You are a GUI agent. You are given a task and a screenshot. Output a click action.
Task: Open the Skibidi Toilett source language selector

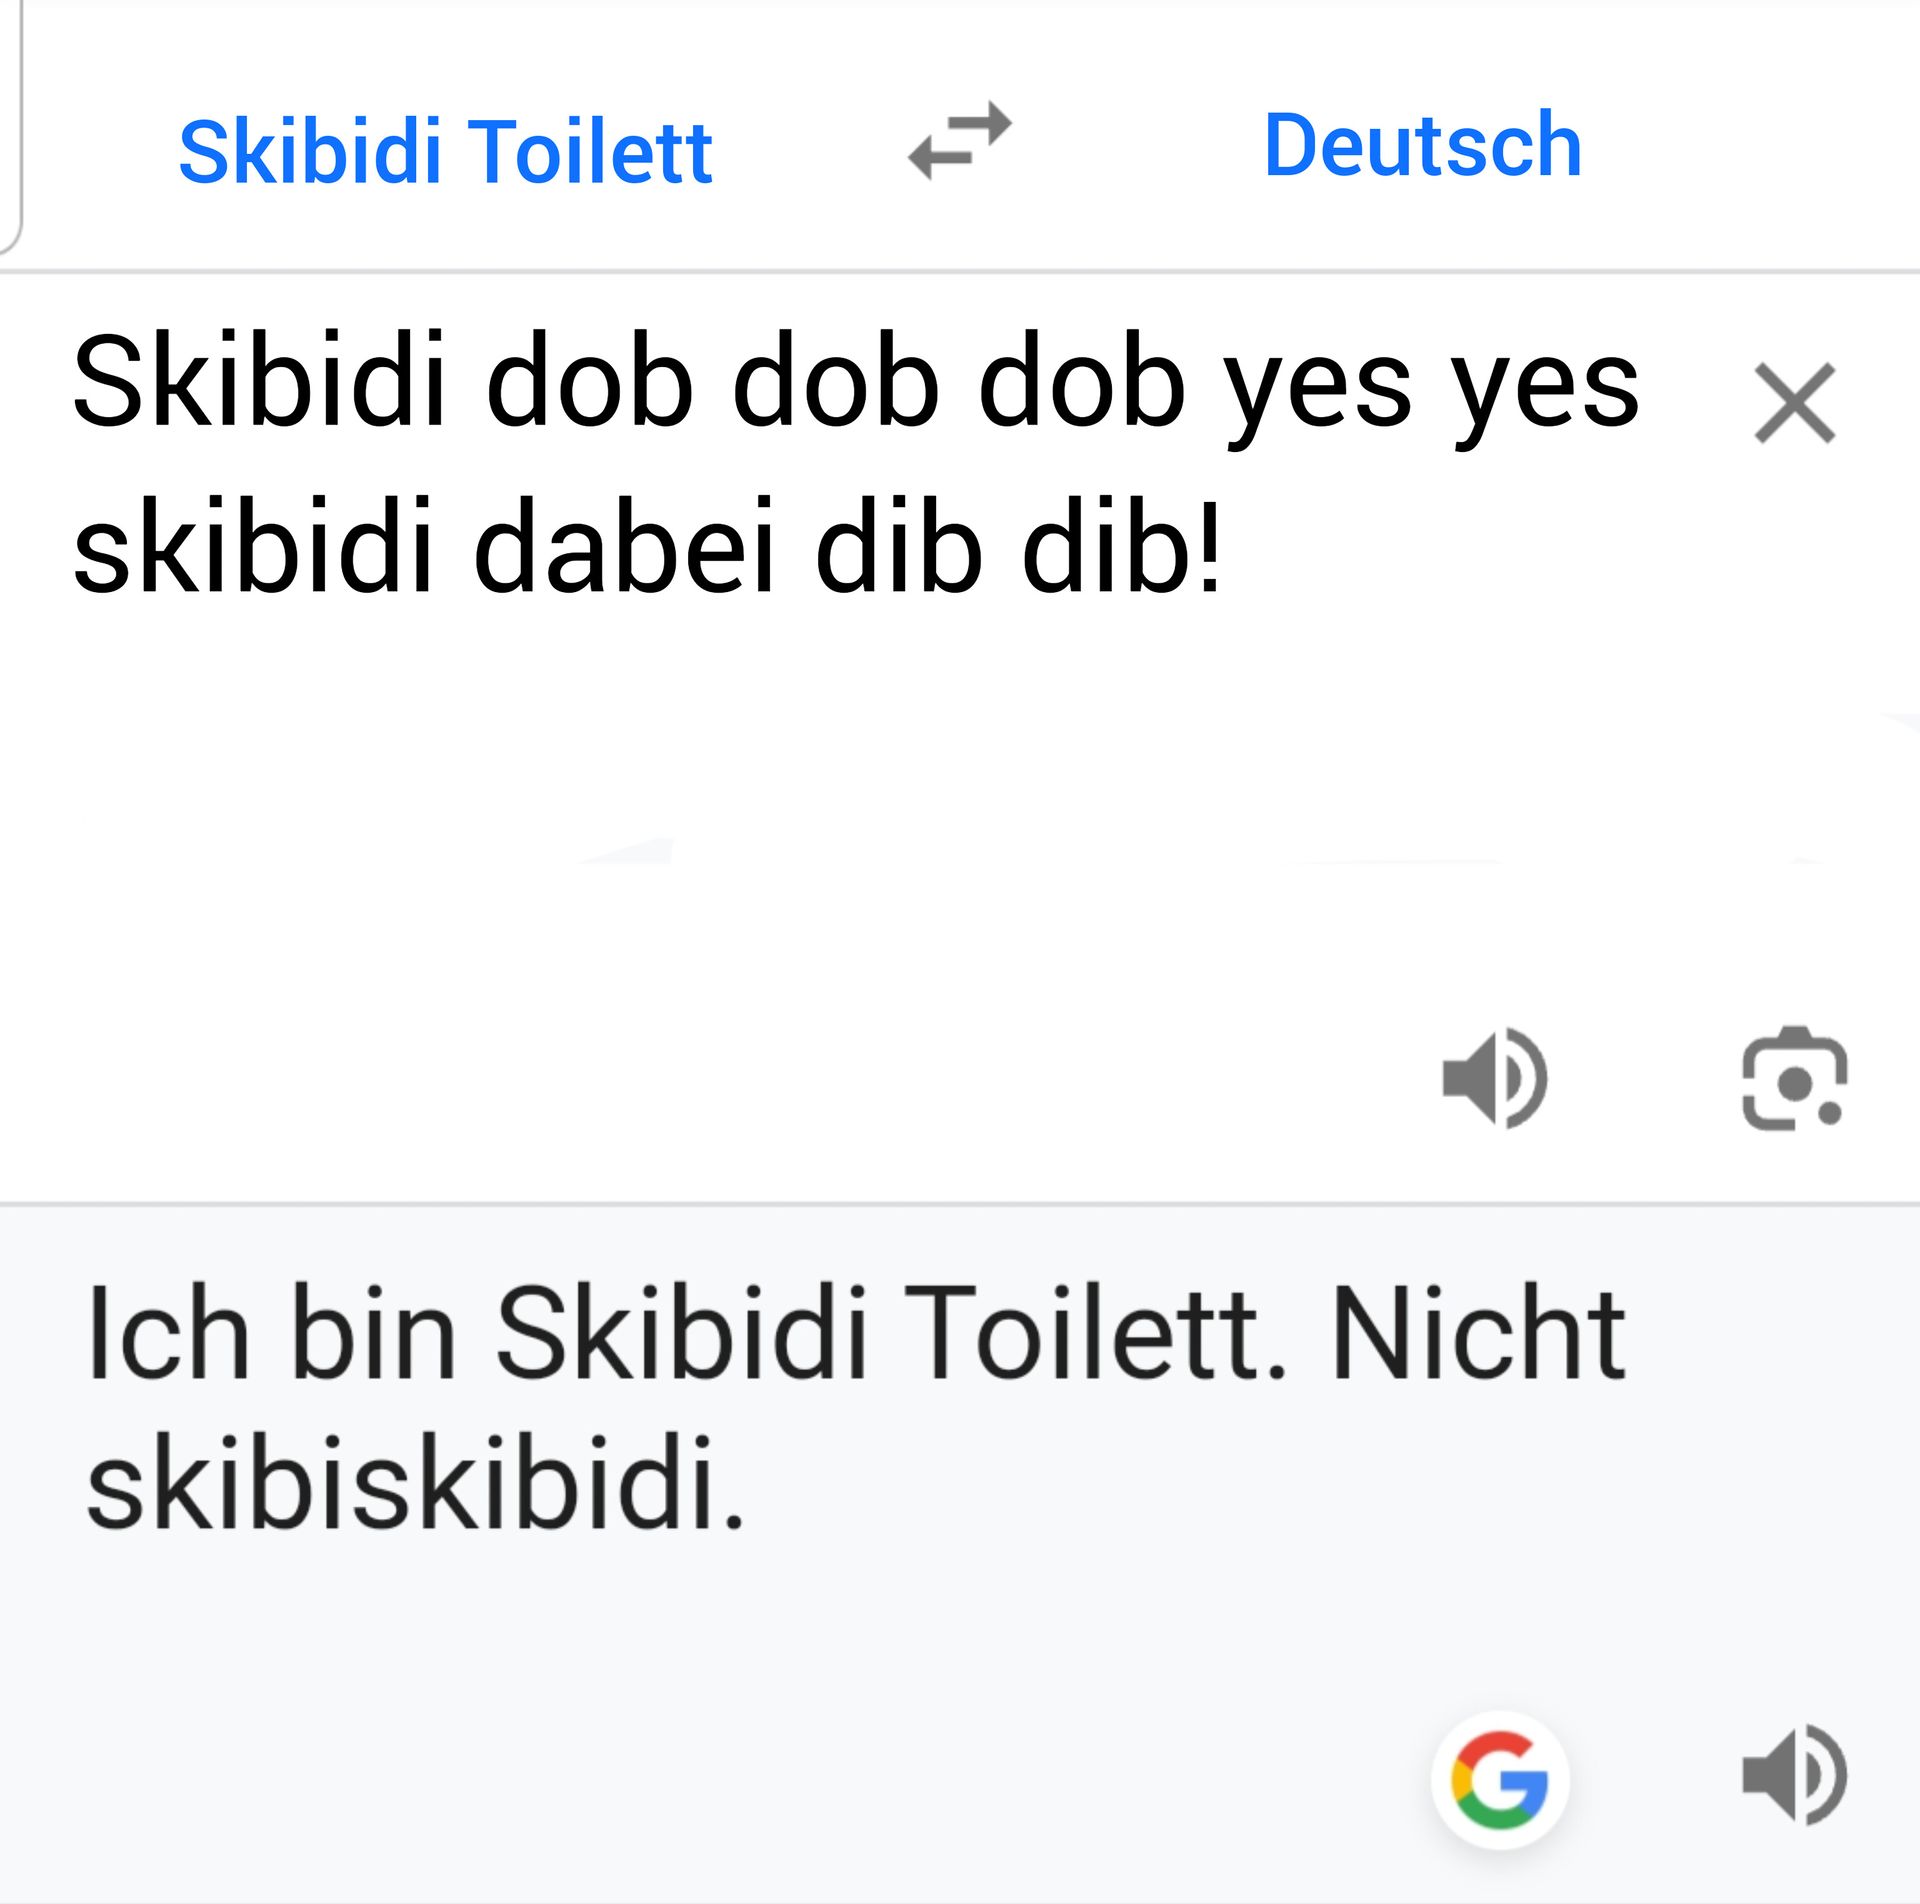click(445, 152)
